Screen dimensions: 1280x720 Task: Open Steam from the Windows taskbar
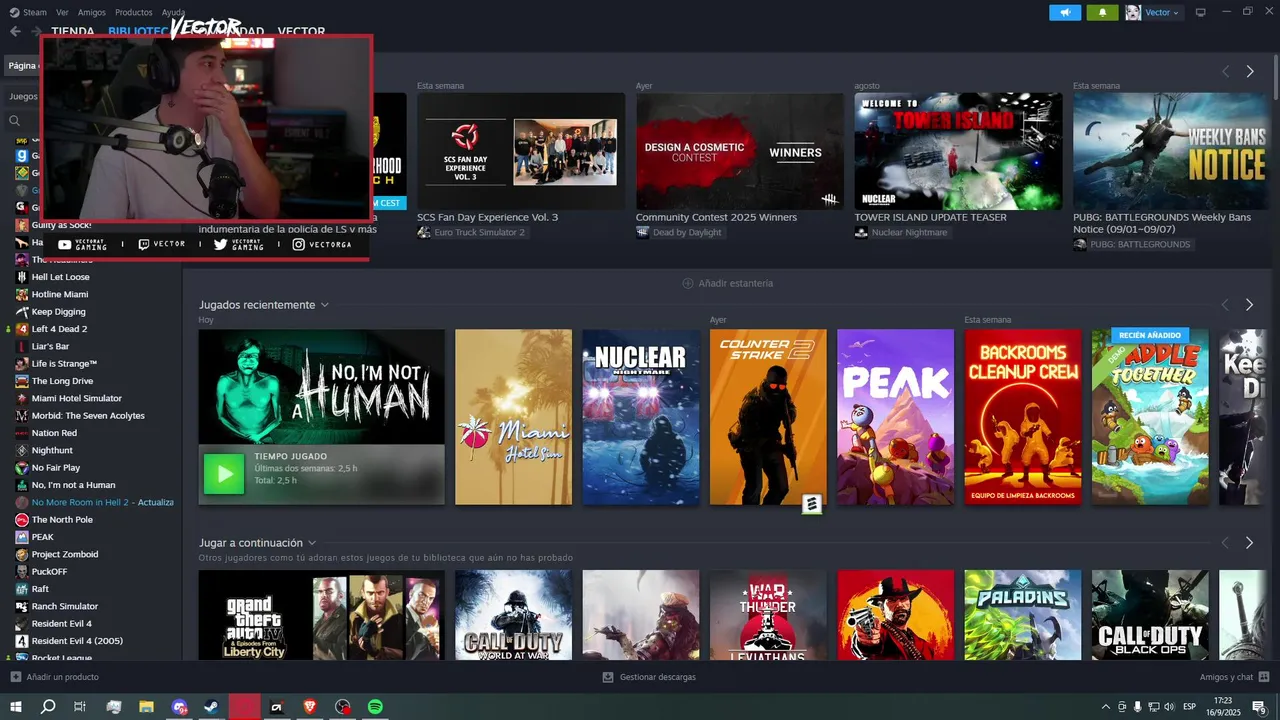pos(212,707)
